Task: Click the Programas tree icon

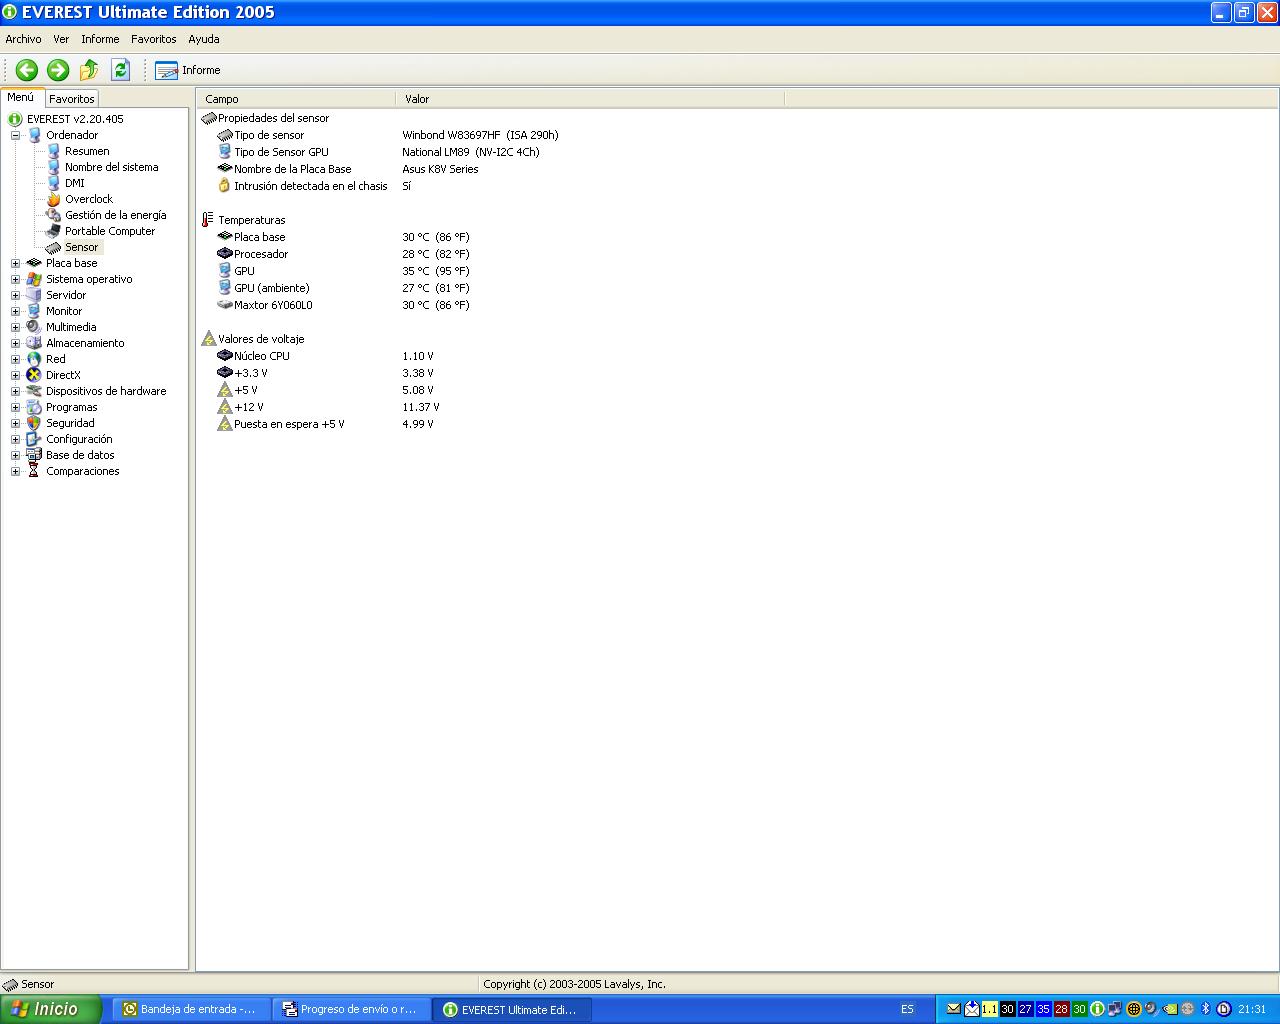Action: click(x=34, y=407)
